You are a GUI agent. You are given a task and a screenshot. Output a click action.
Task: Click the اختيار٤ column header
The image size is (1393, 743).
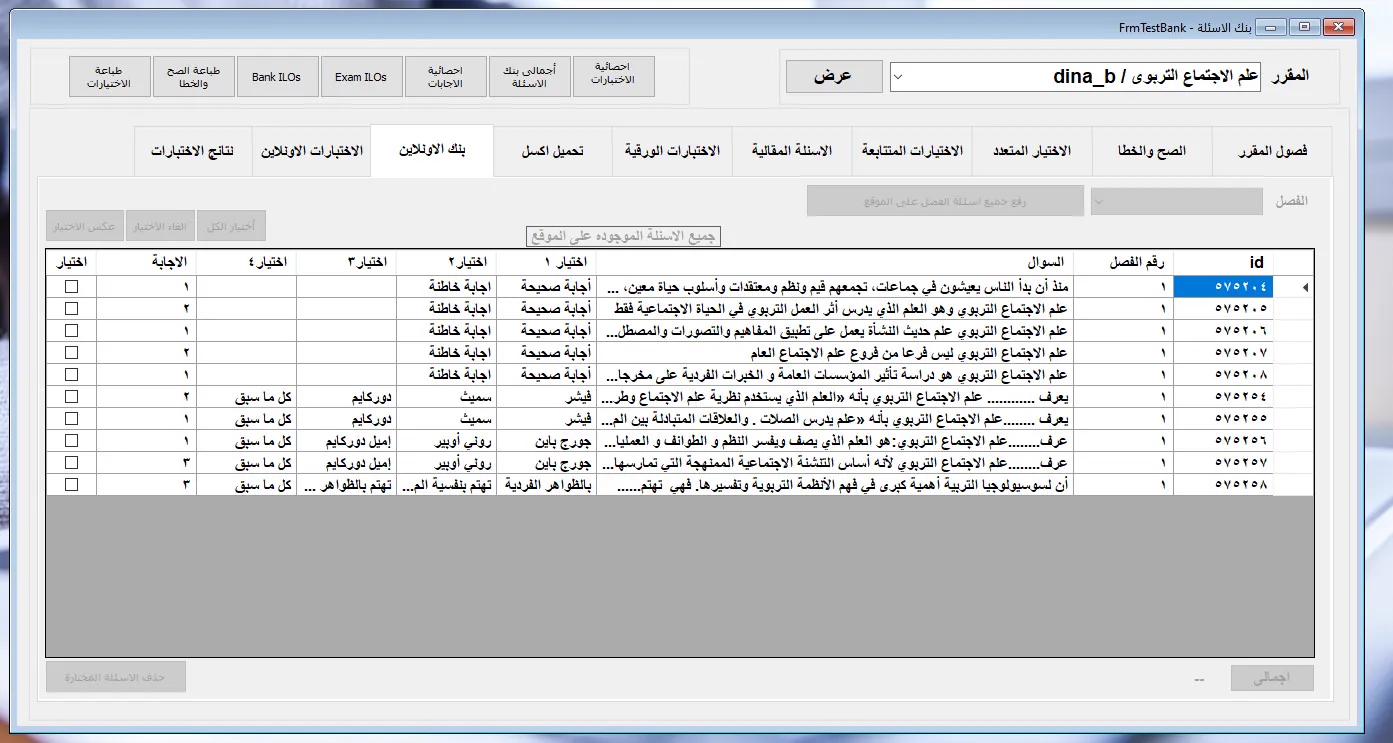pos(246,262)
